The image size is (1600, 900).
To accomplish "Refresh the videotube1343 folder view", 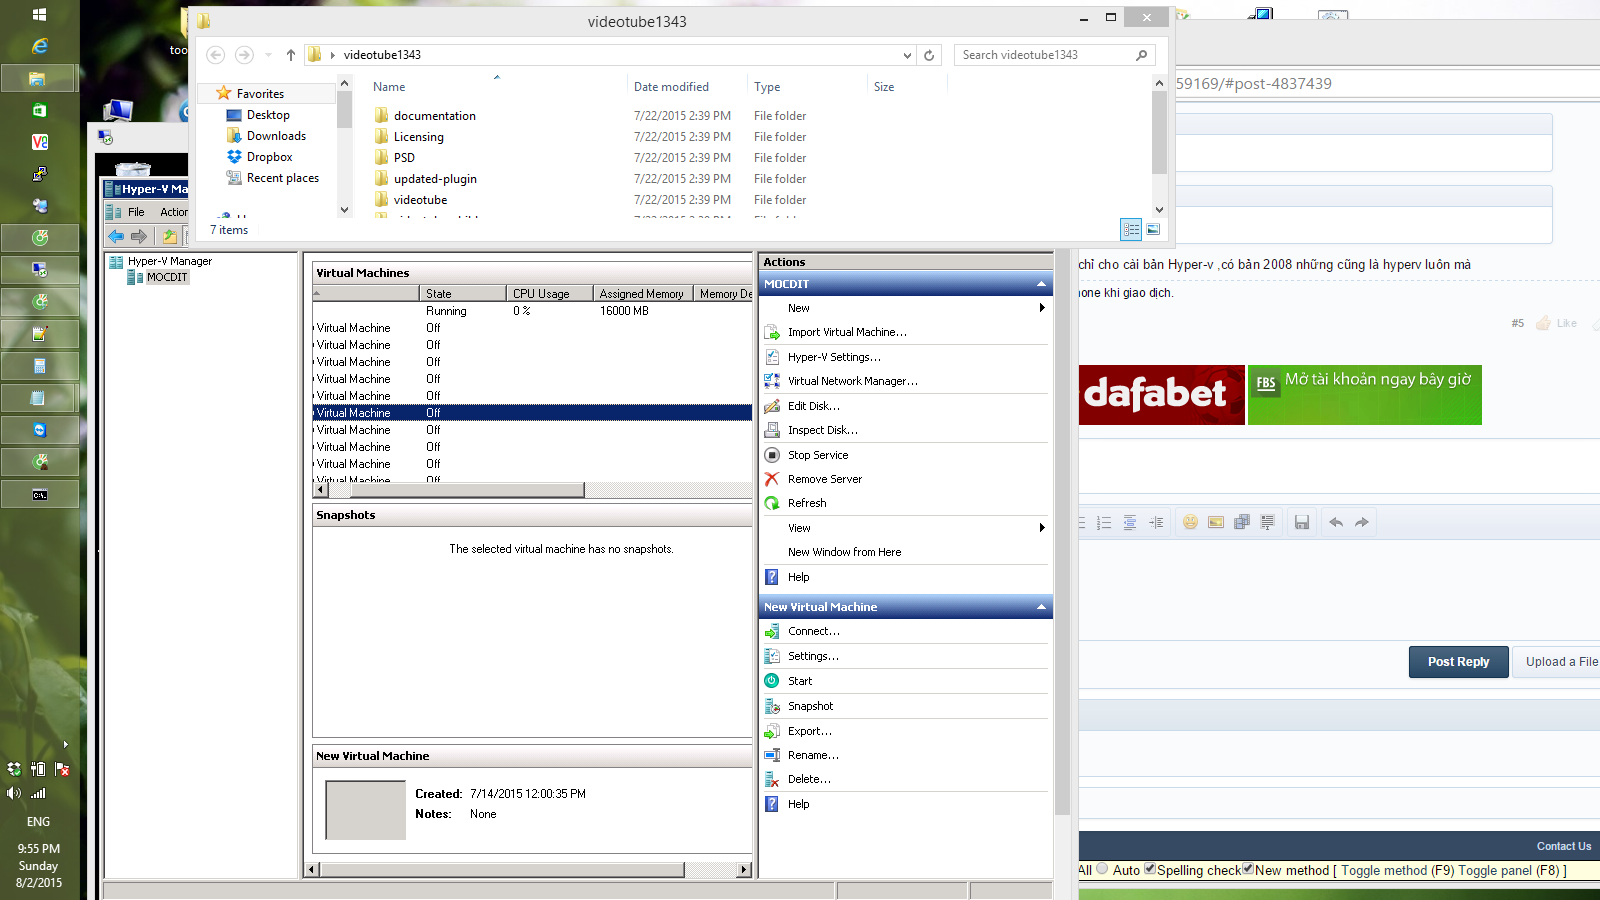I will 929,55.
